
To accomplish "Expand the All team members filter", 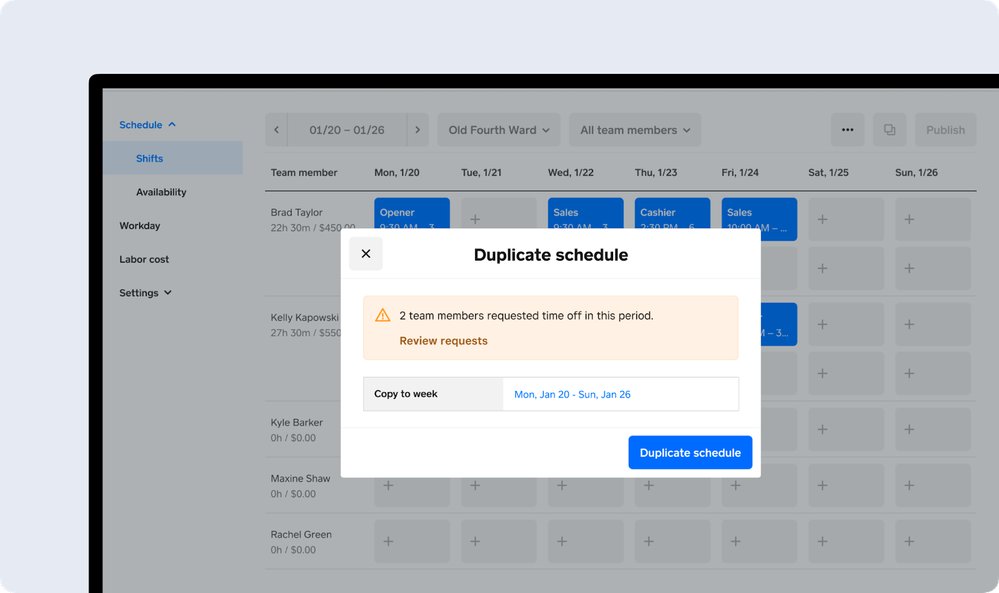I will pos(634,130).
